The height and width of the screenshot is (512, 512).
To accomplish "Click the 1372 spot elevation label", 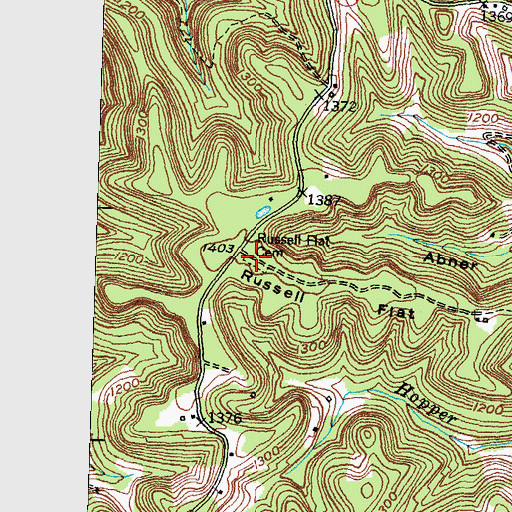I will click(x=340, y=107).
